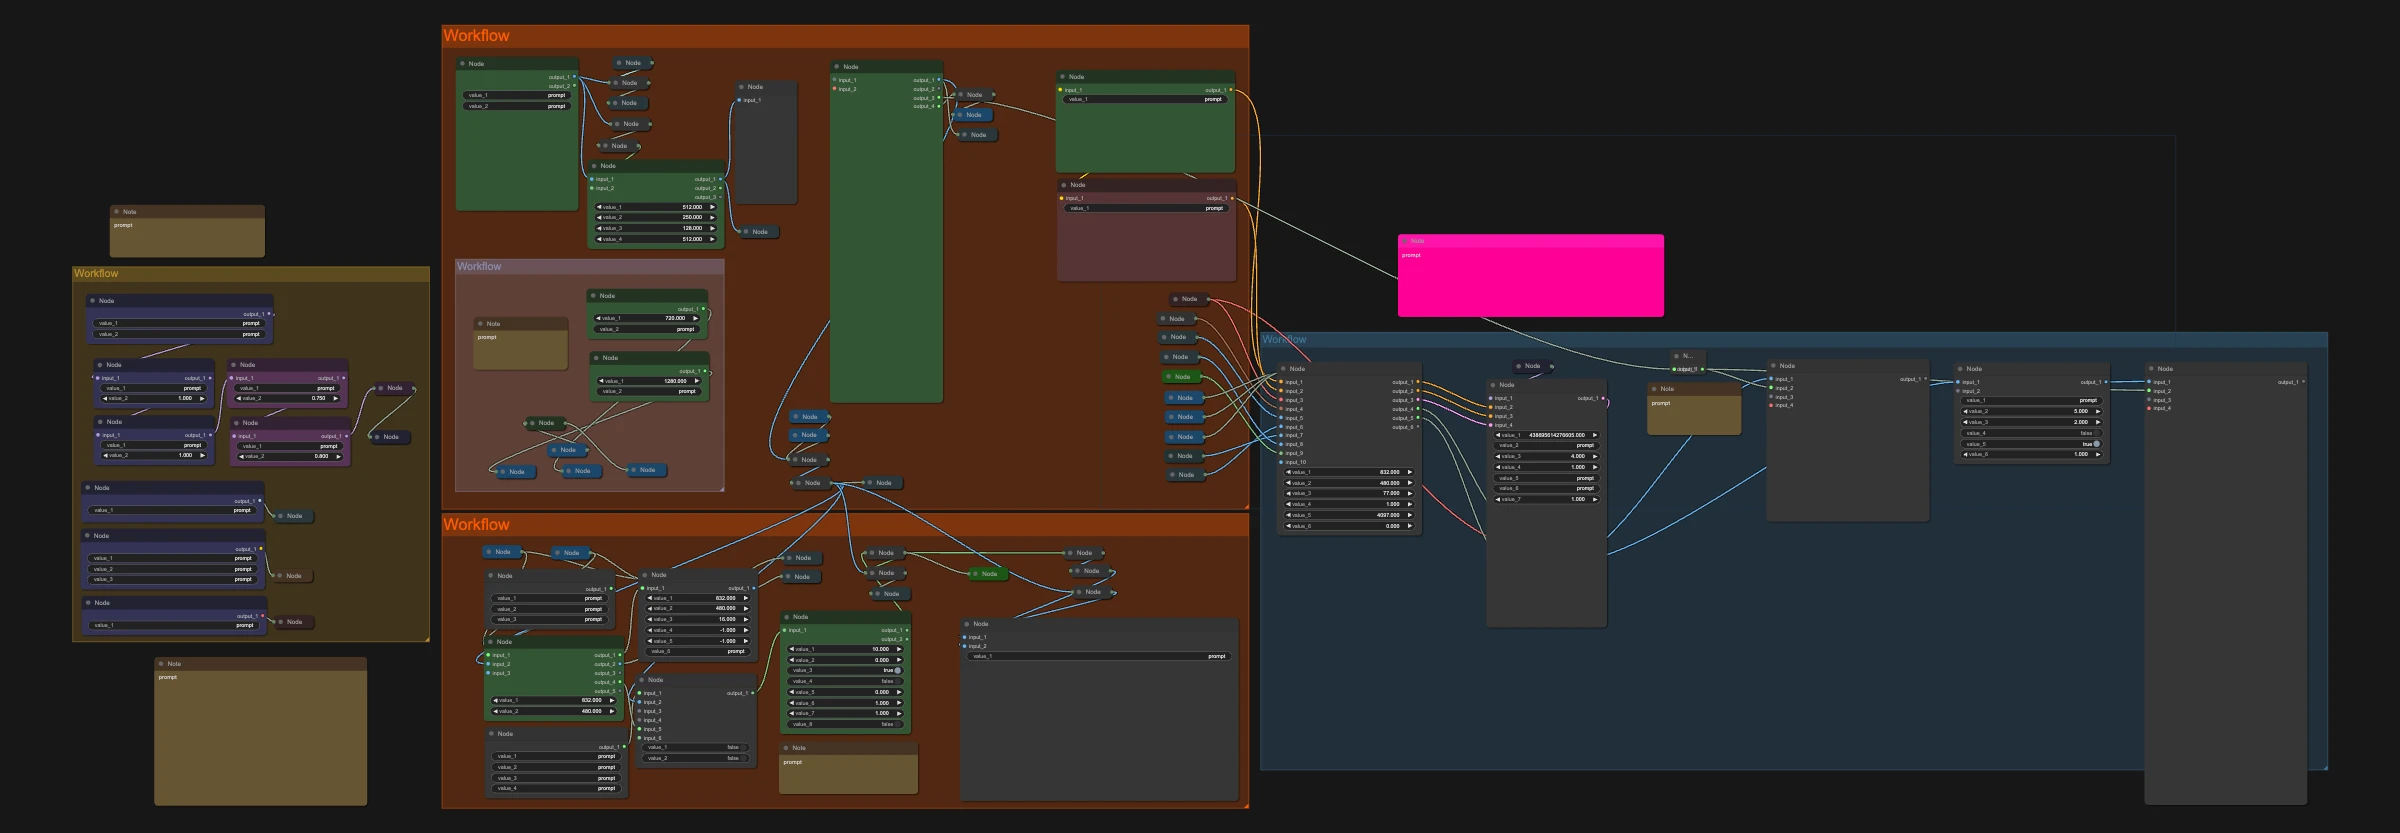Screen dimensions: 2400x833
Task: Decrease value_3 showing 77.000 with left arrow
Action: click(1289, 493)
